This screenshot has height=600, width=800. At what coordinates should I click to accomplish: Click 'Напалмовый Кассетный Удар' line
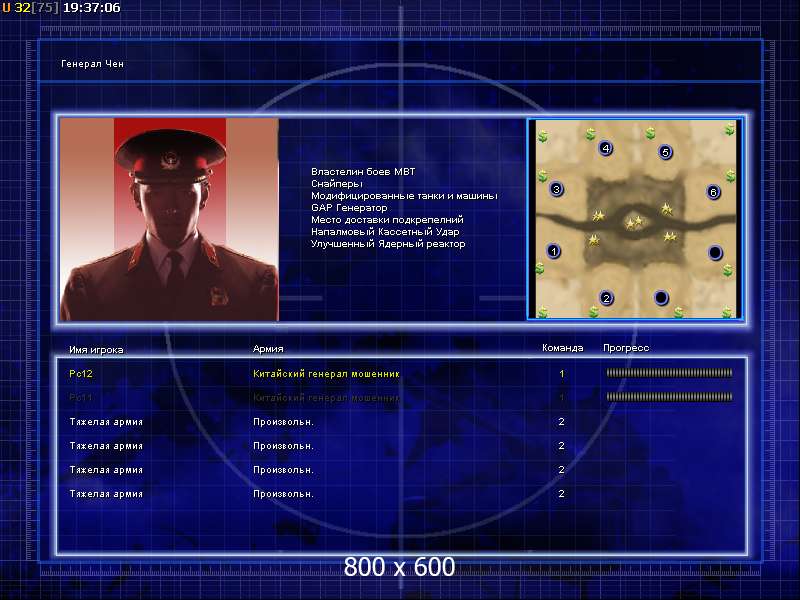click(x=385, y=232)
